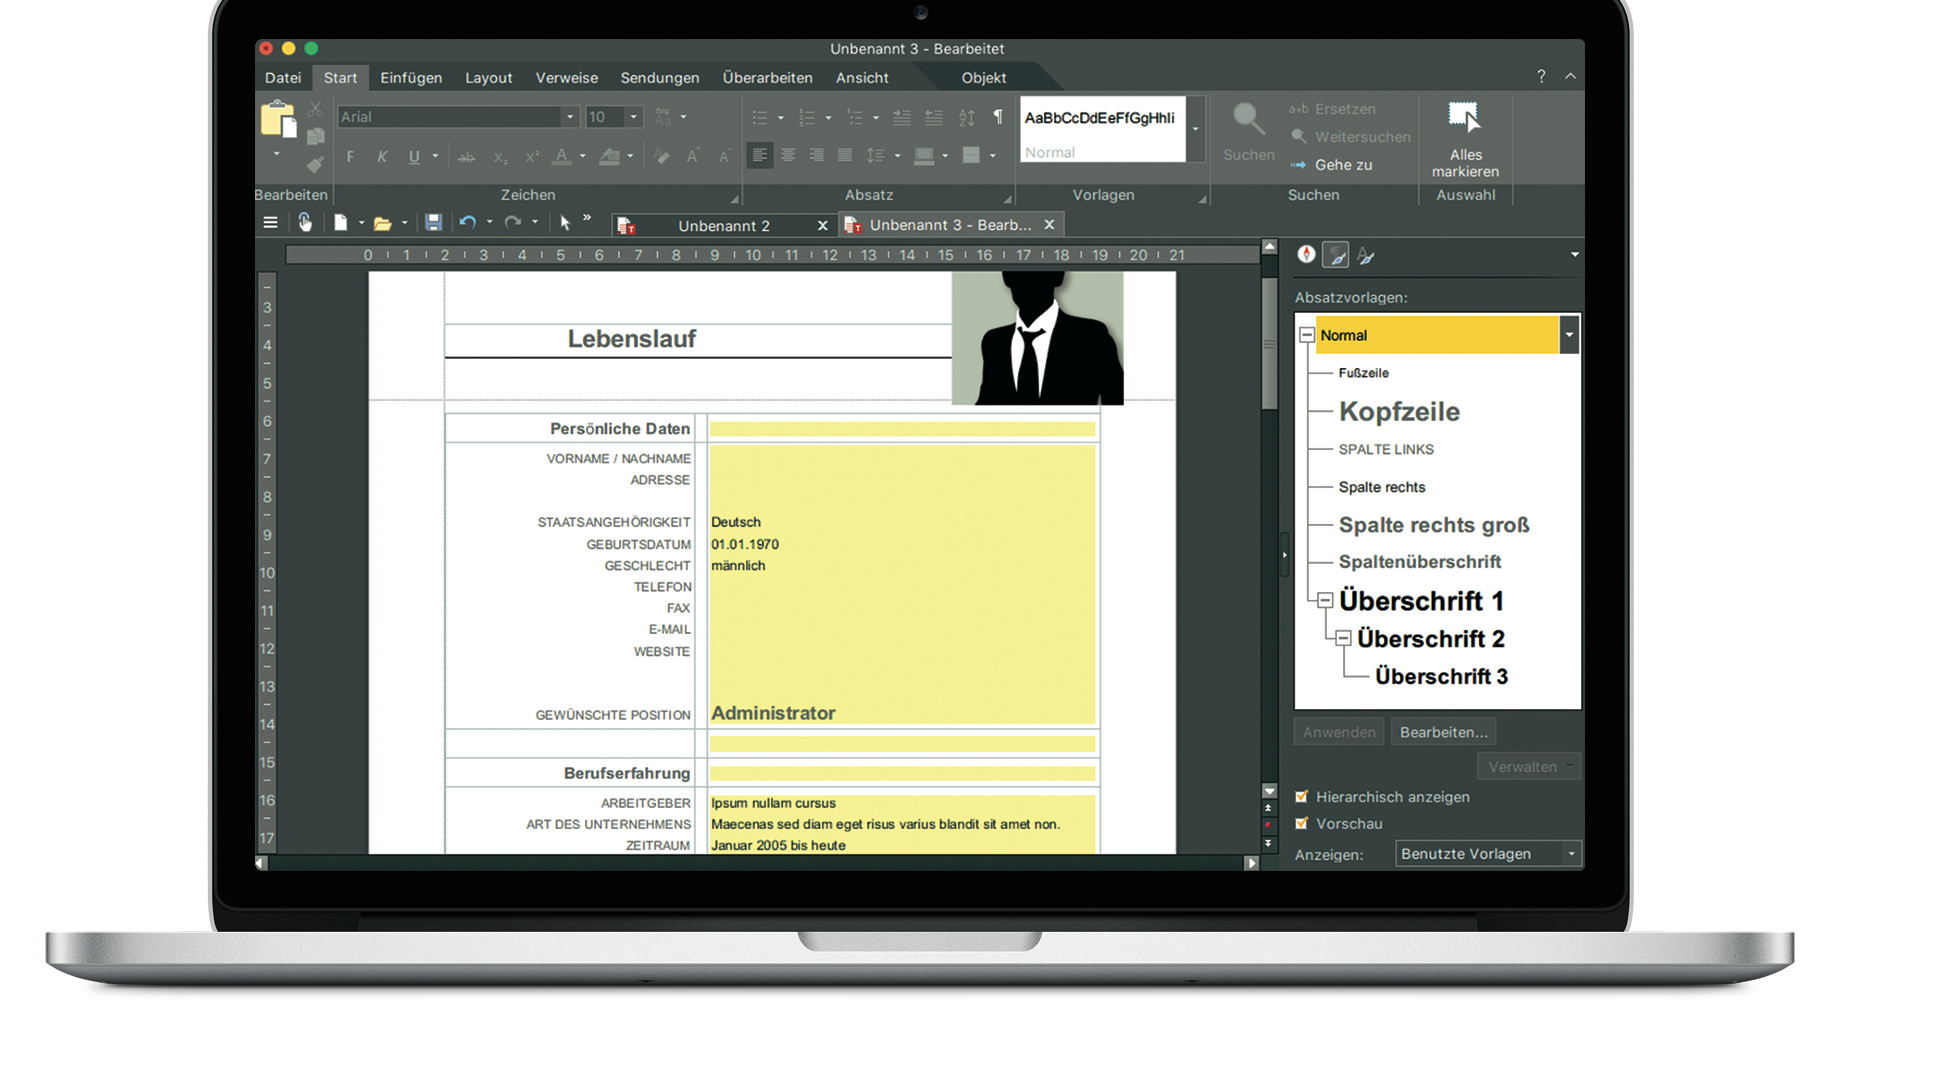Show formatting marks with the pilcrow icon
The image size is (1938, 1066).
(997, 117)
